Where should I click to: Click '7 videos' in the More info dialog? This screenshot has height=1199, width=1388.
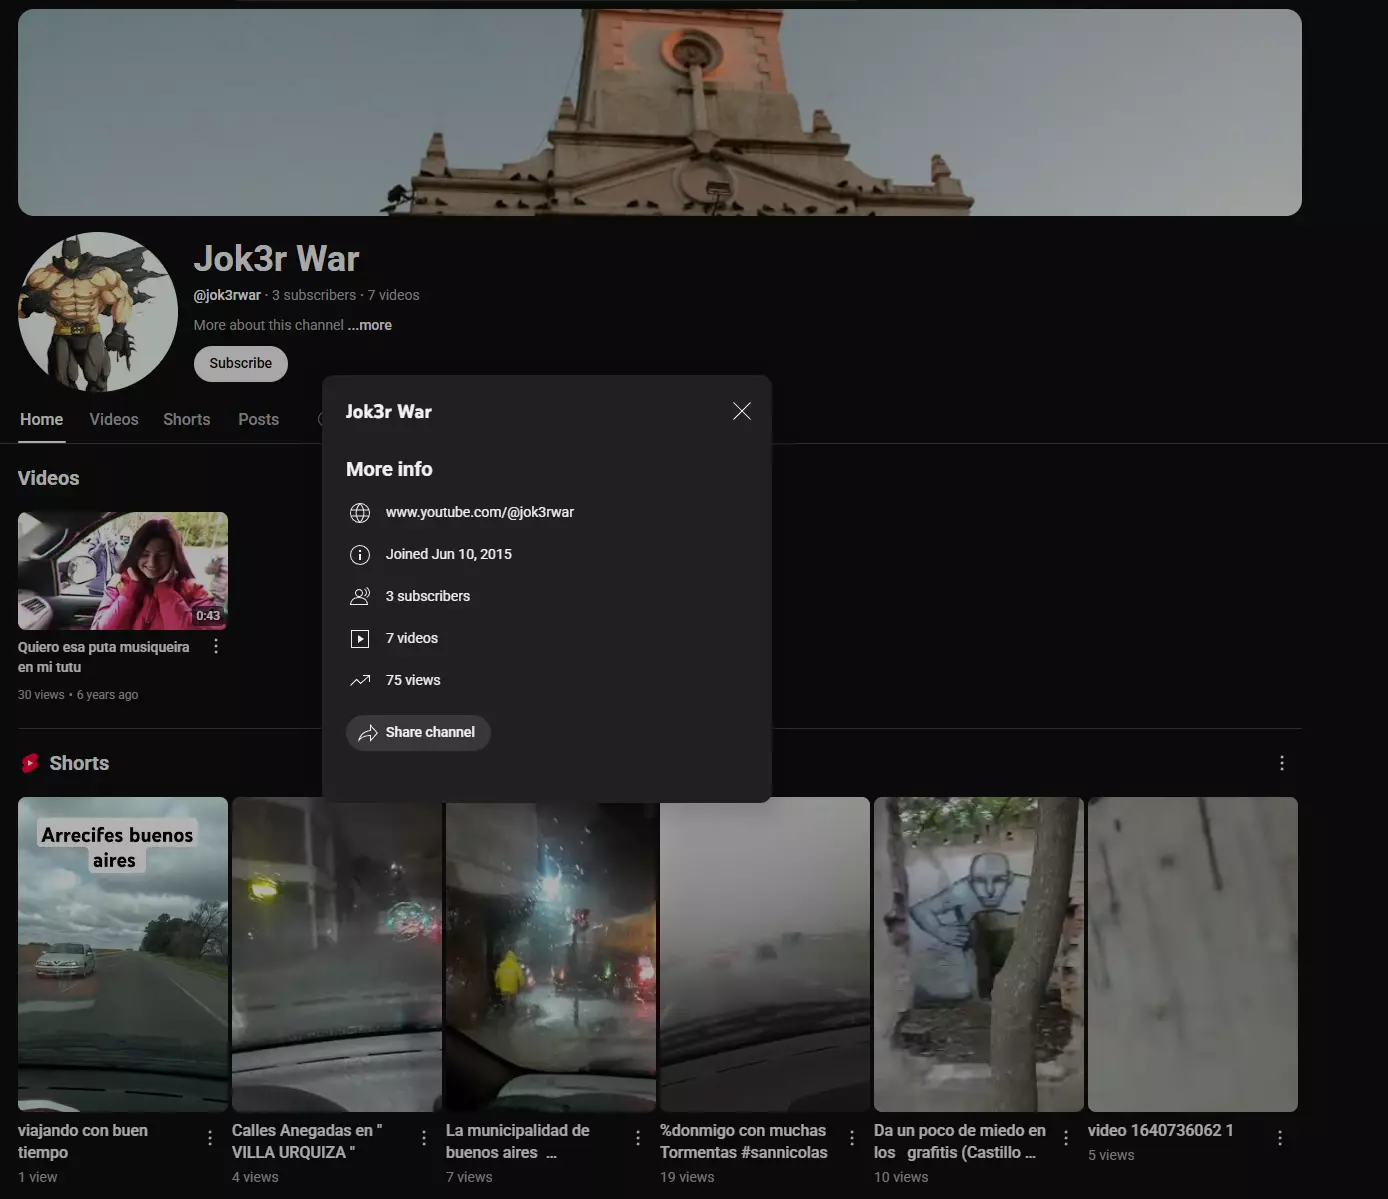(x=412, y=638)
